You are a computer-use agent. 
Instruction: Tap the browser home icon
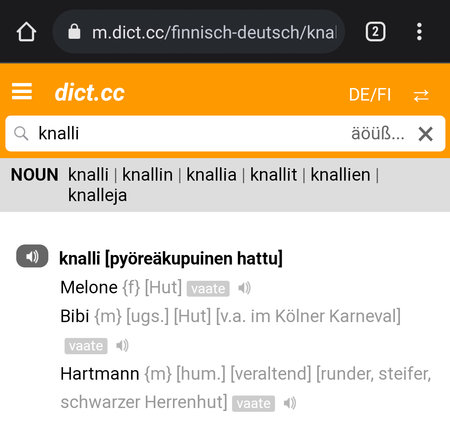[26, 32]
